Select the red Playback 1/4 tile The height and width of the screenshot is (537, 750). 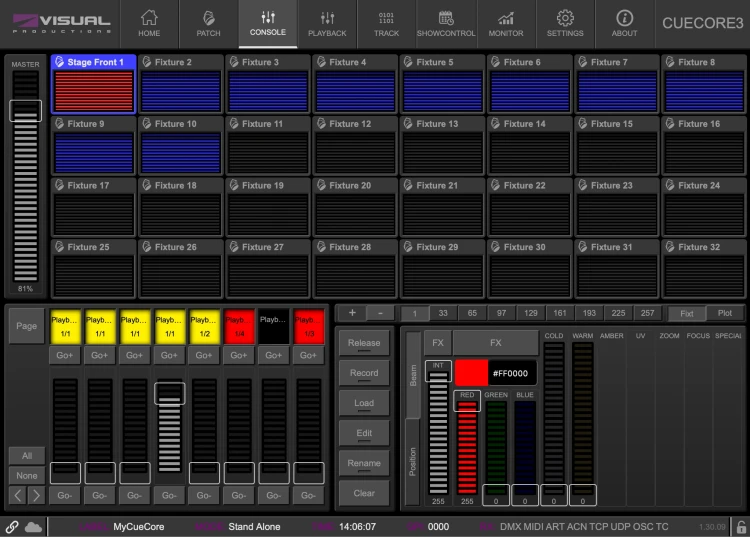[239, 327]
